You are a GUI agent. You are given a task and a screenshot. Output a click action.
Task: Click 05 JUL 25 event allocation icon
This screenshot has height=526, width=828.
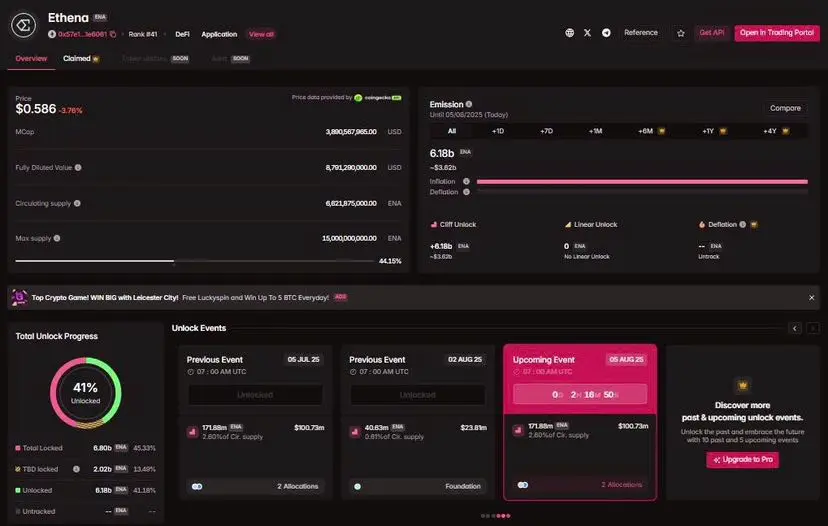click(x=197, y=486)
